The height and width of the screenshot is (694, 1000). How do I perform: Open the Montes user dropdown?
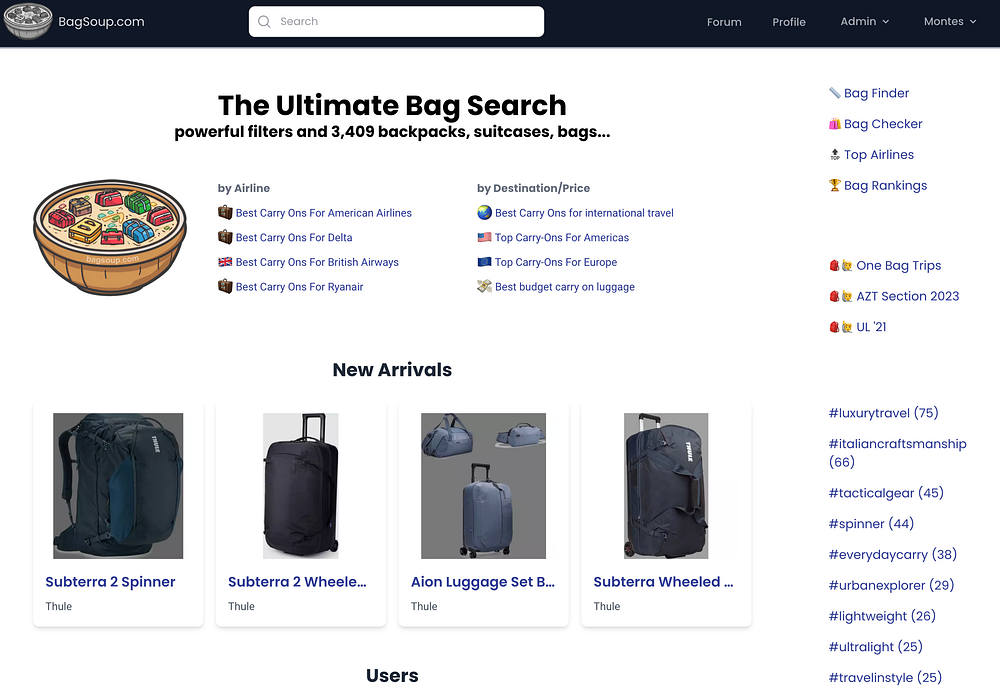click(950, 22)
